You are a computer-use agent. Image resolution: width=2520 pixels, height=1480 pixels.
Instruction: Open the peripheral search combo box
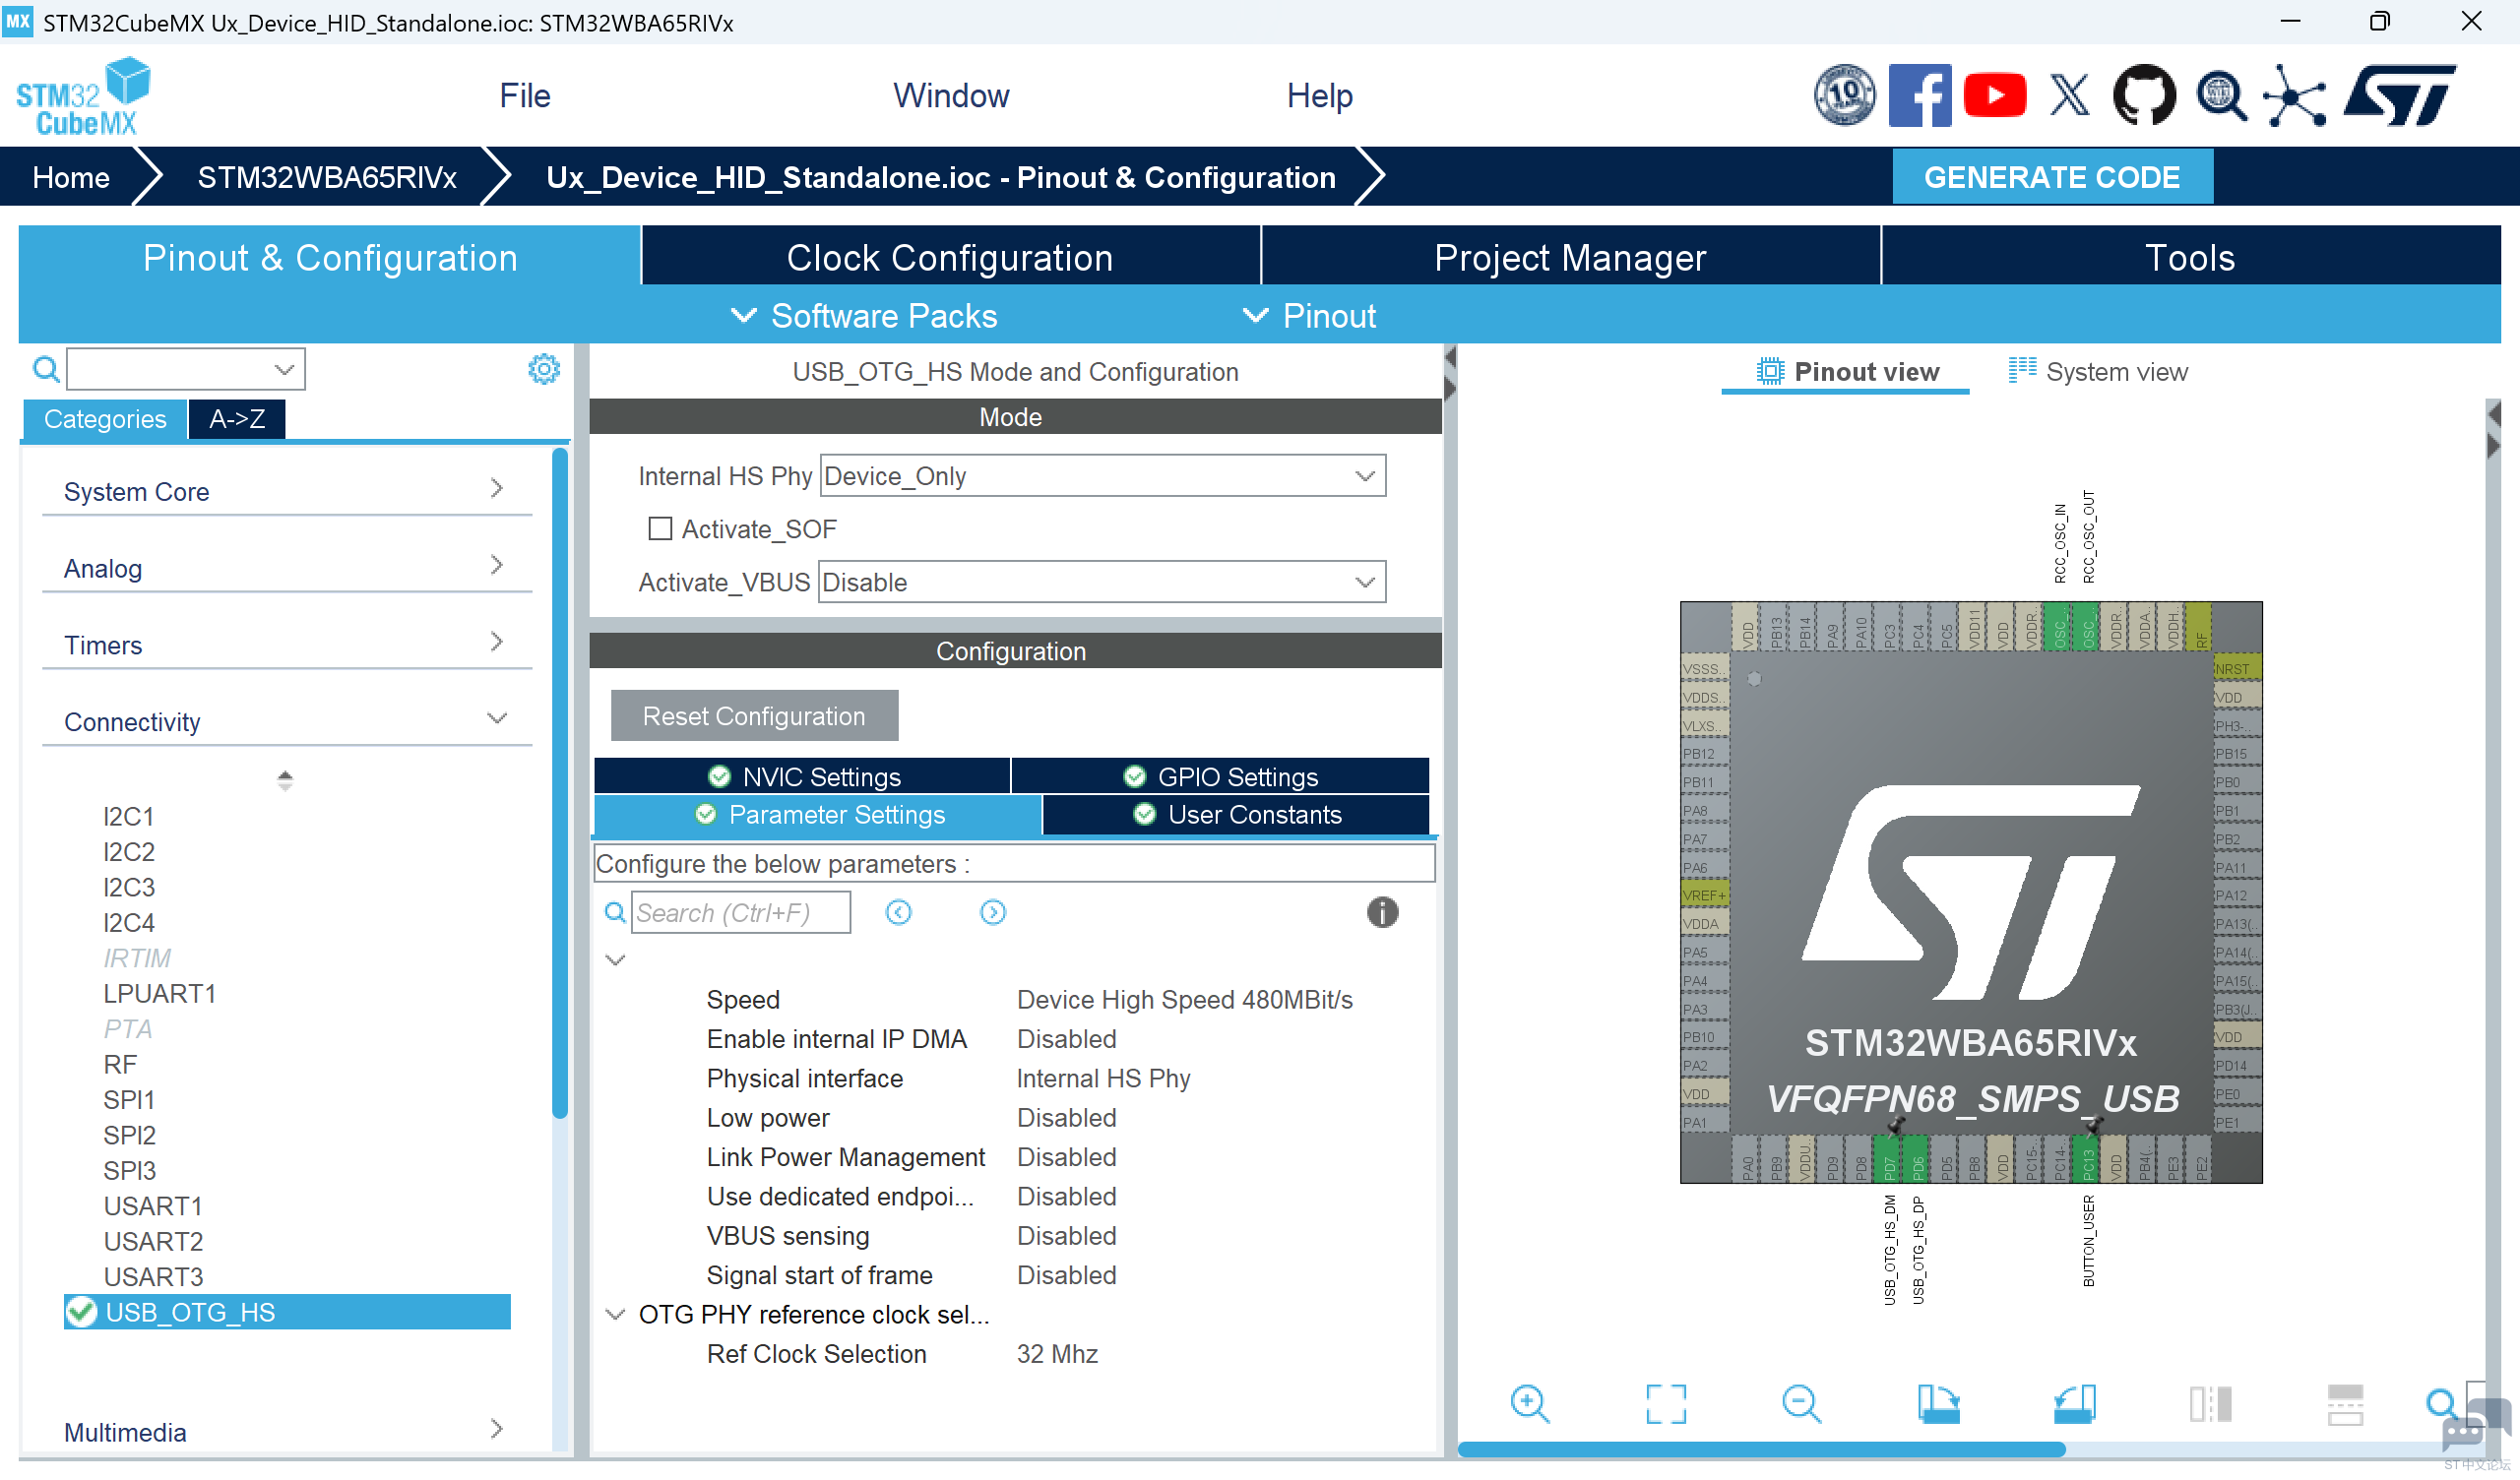tap(186, 369)
